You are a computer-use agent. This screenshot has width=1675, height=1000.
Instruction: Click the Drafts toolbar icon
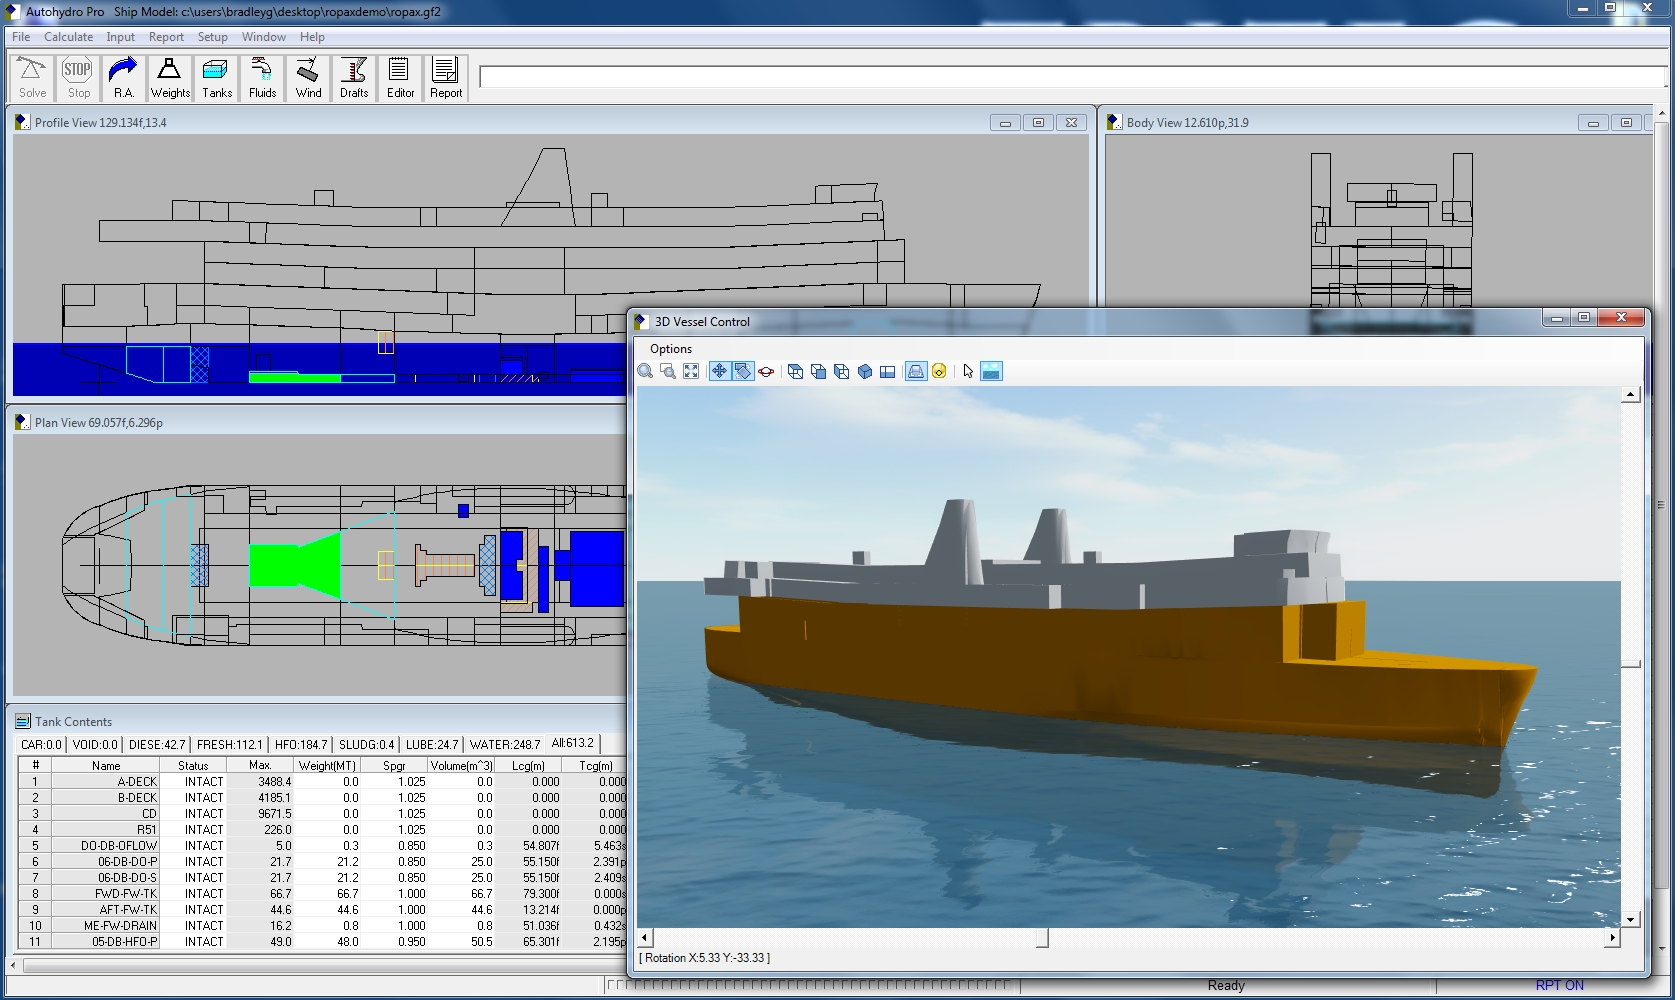coord(353,76)
